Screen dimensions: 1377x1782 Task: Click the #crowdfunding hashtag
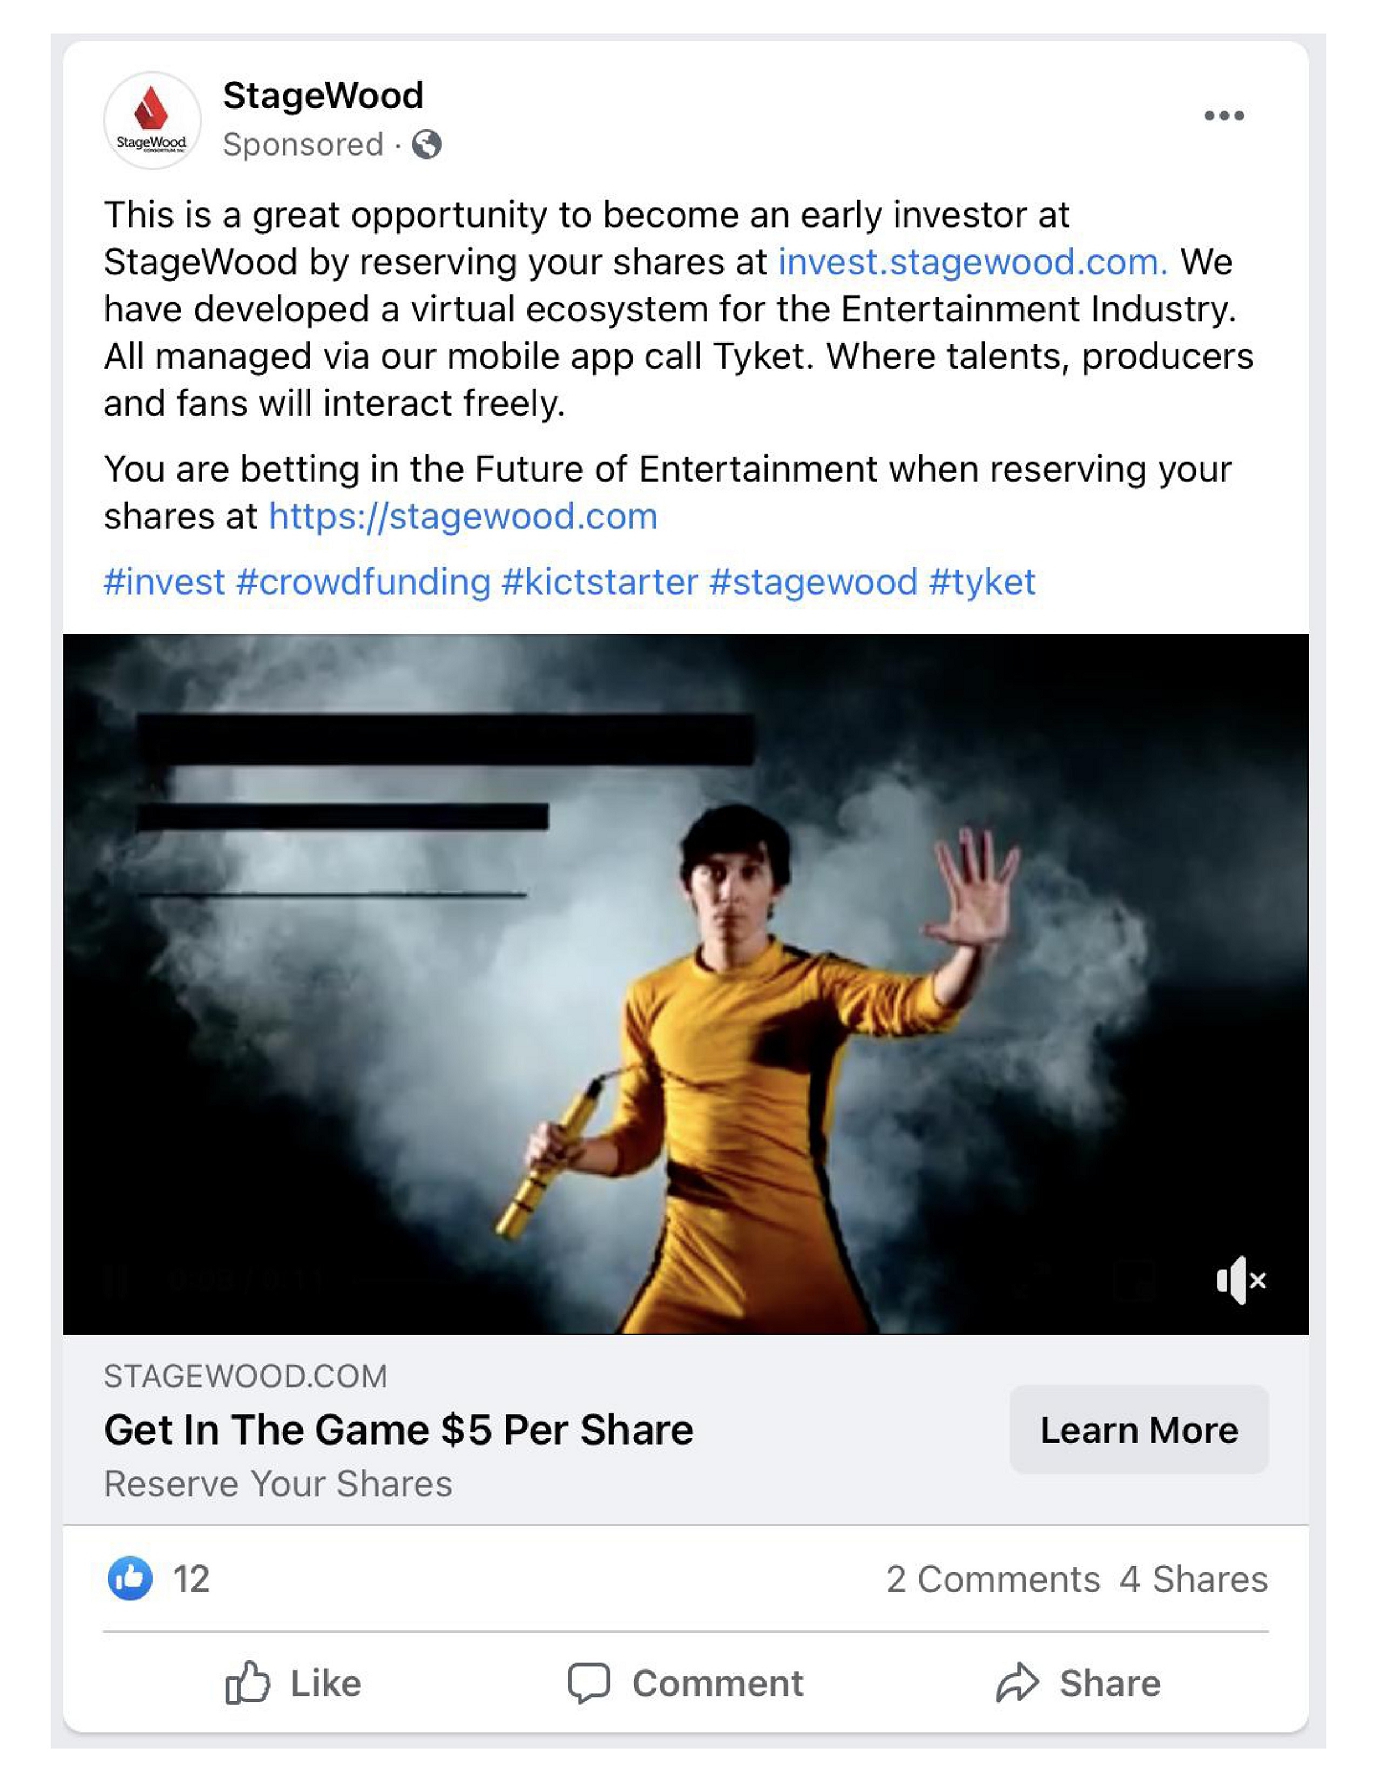(363, 582)
